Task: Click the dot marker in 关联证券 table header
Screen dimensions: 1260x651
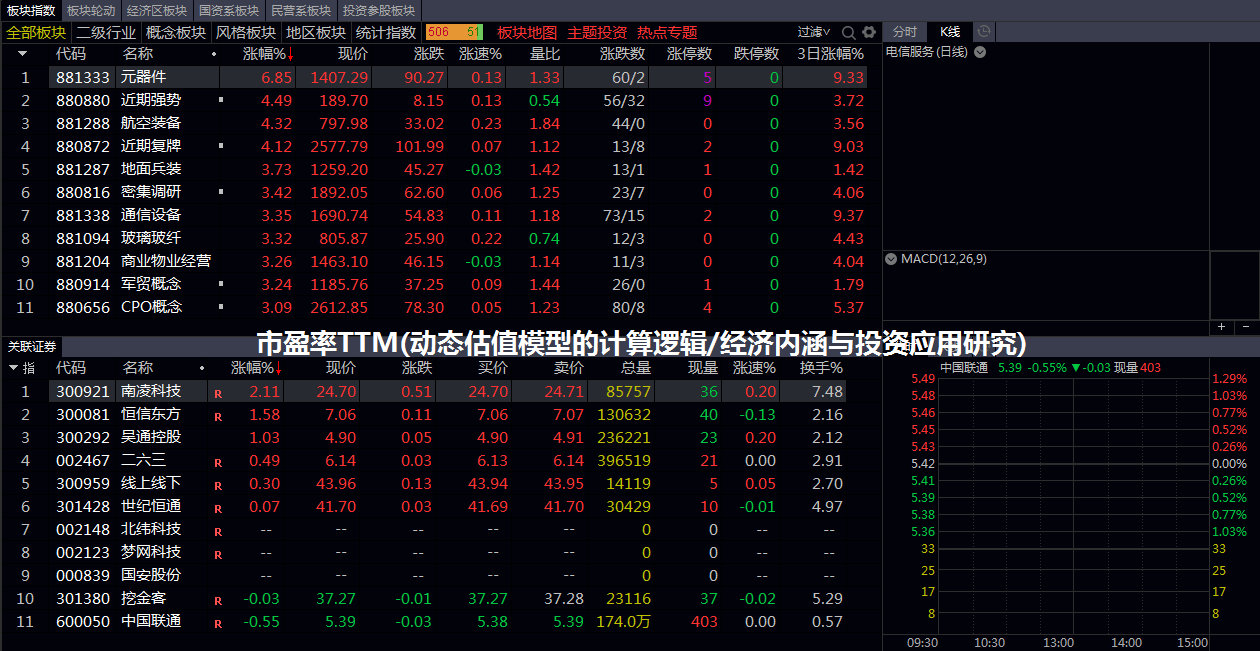Action: (202, 369)
